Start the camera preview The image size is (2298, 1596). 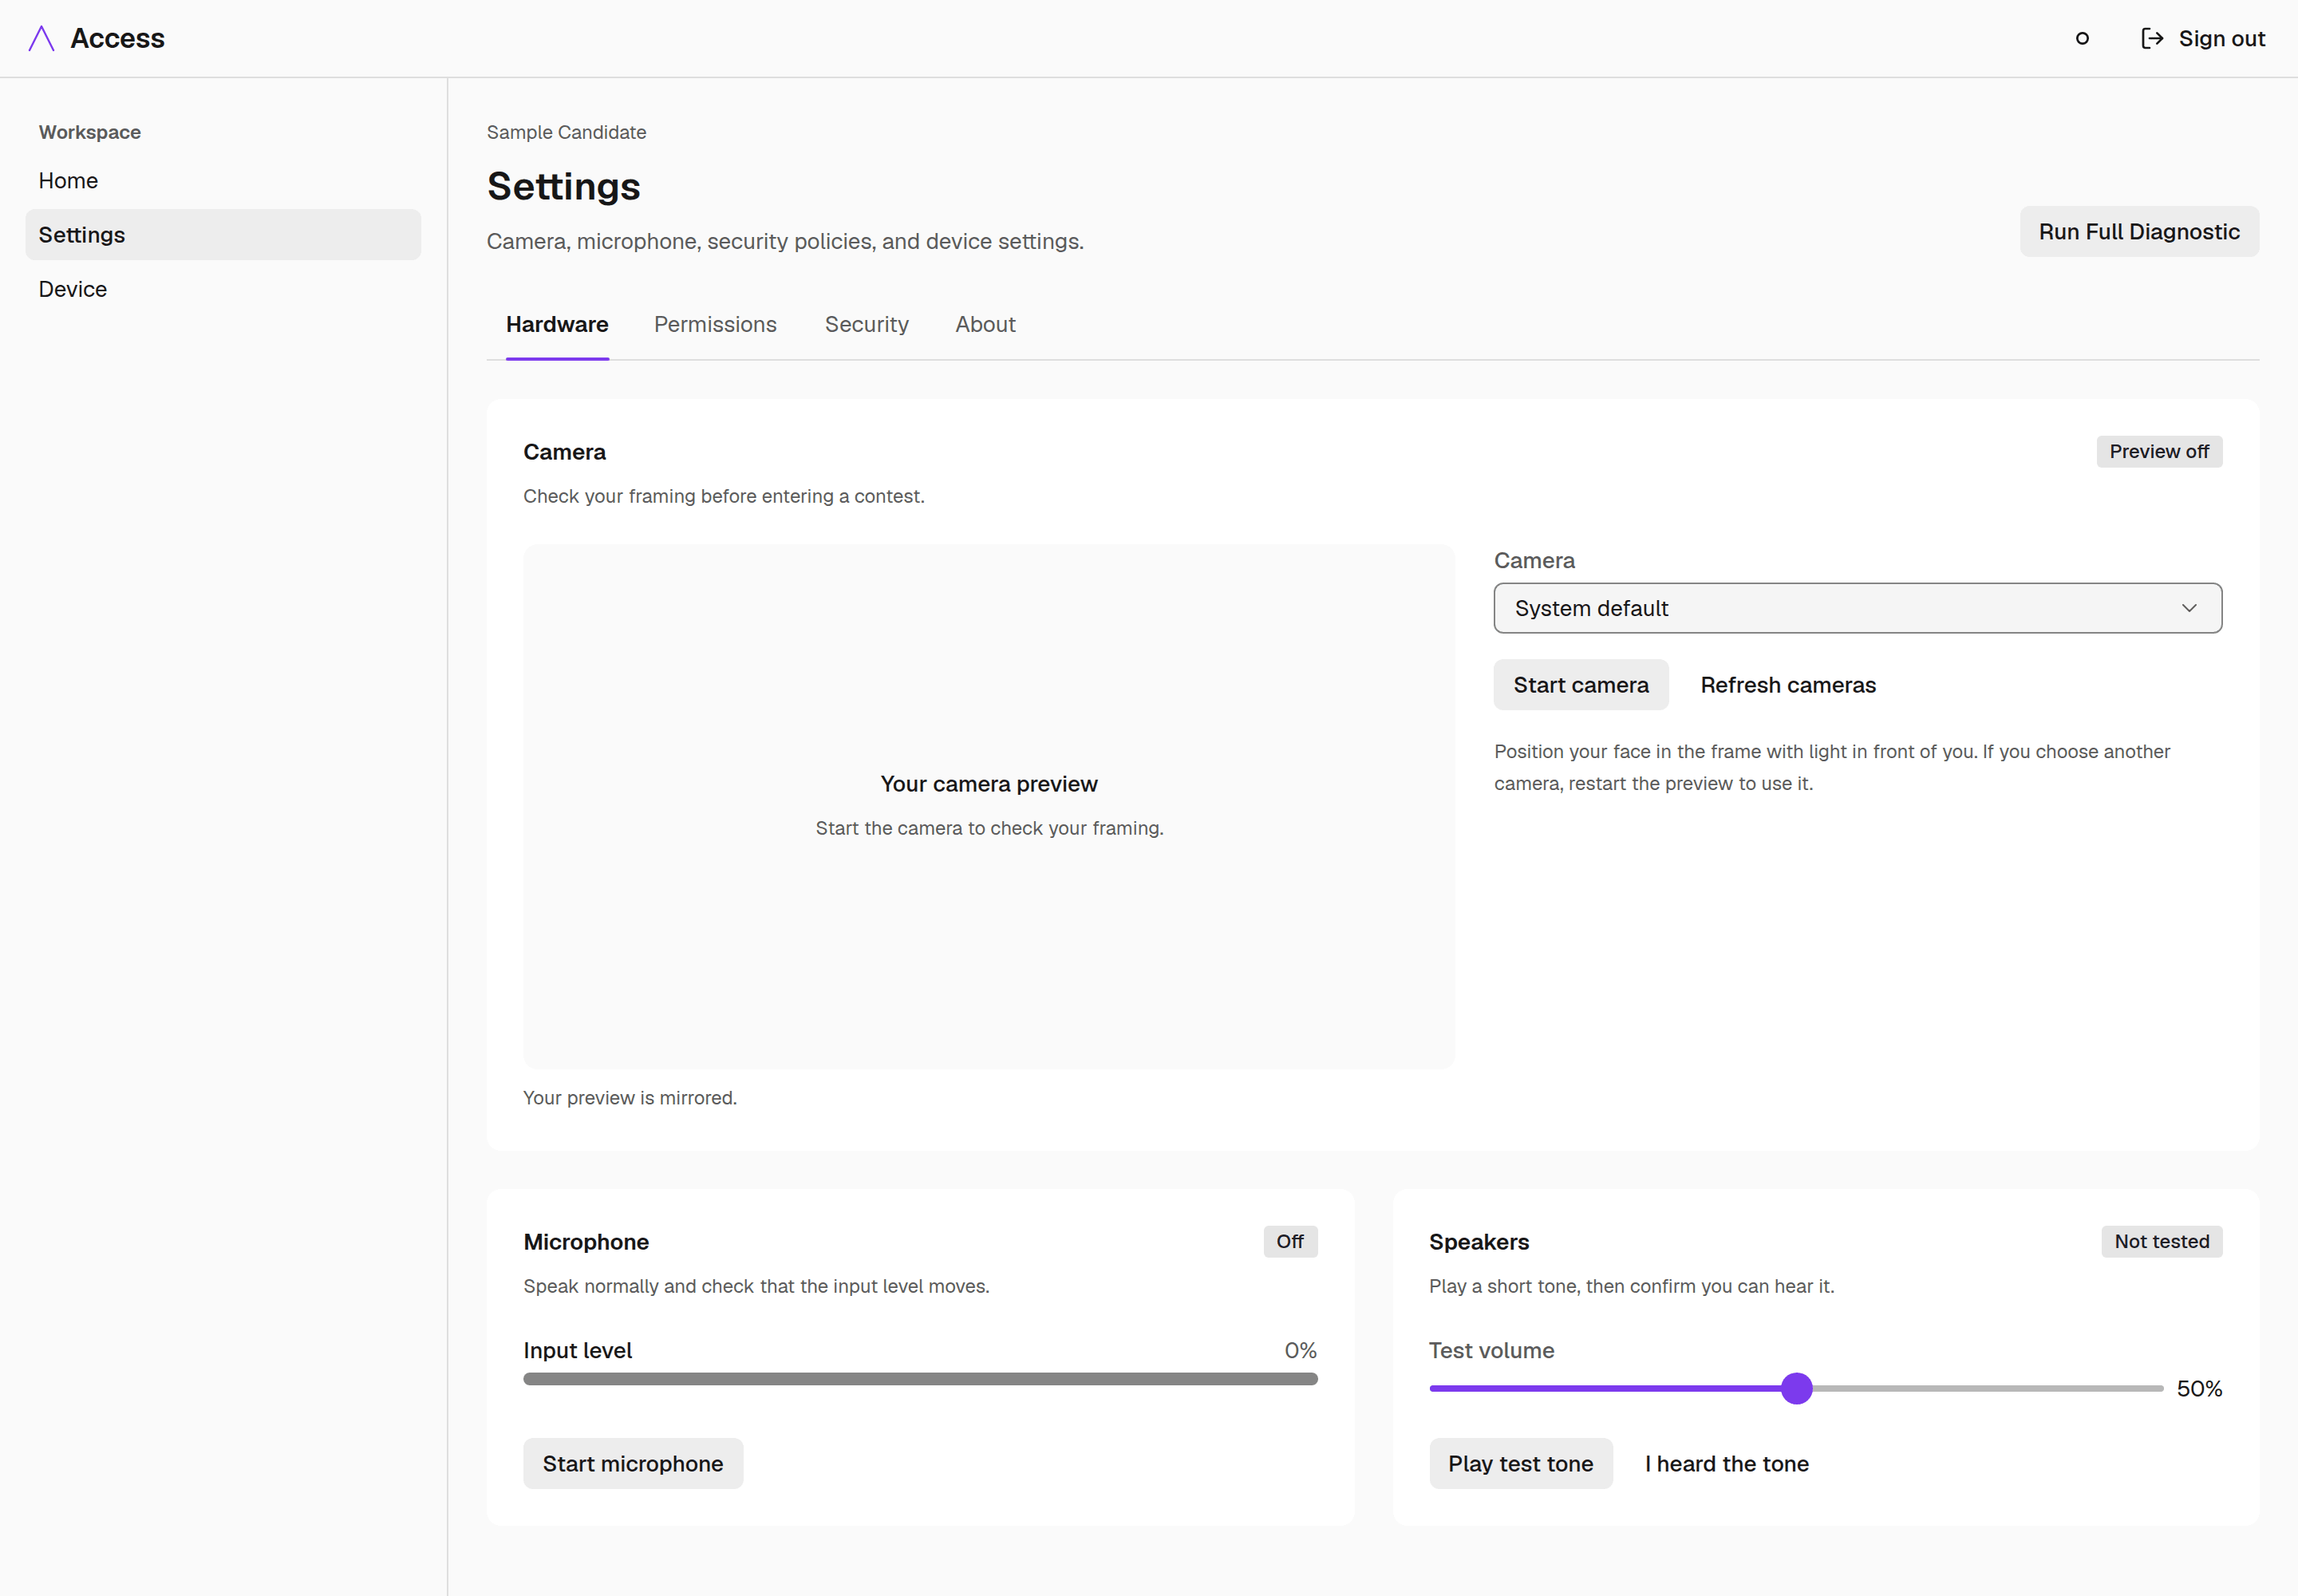click(x=1580, y=685)
